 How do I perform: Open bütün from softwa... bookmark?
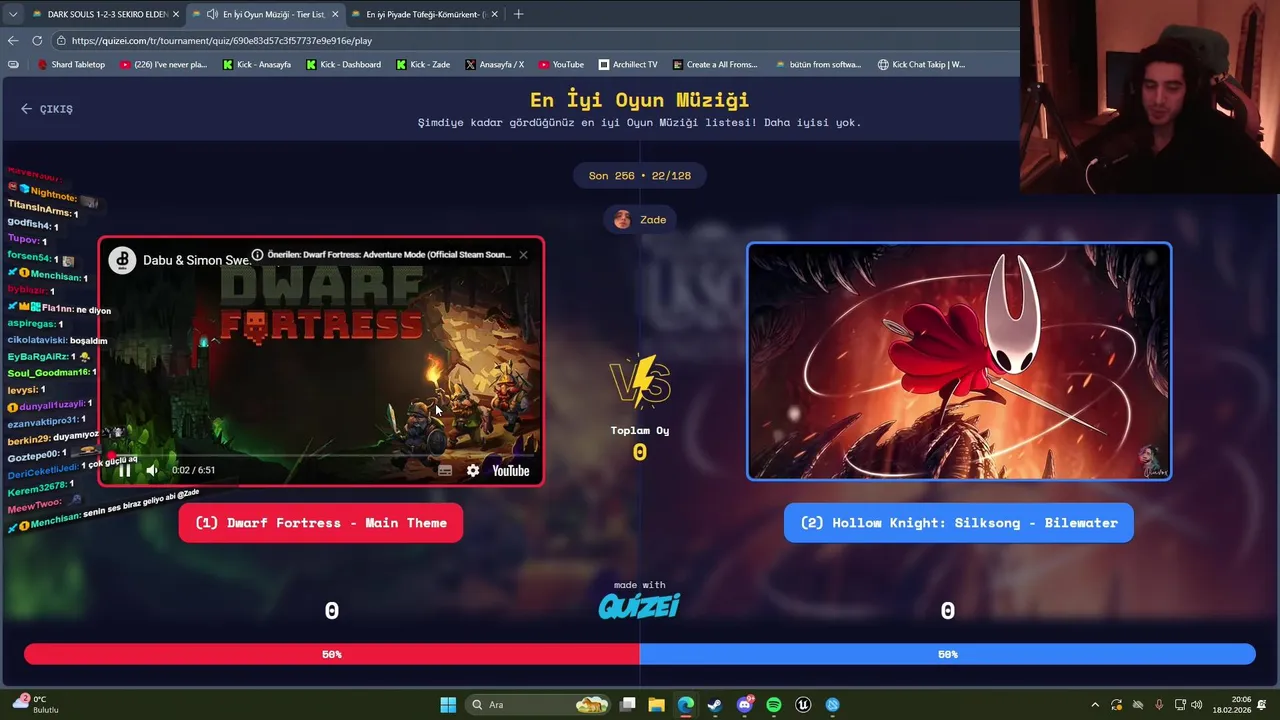click(x=818, y=65)
